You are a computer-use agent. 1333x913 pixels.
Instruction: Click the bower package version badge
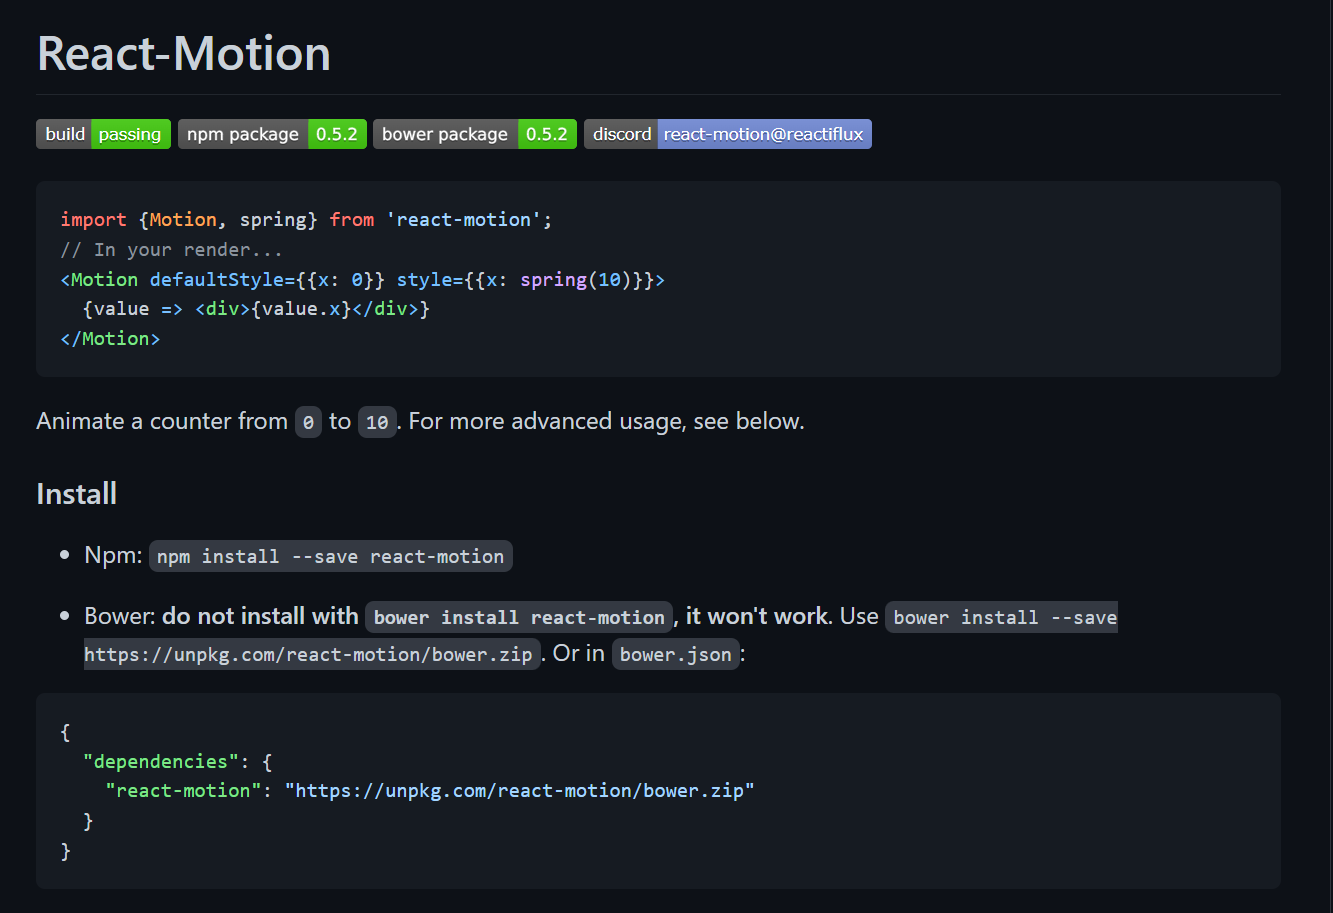tap(474, 133)
